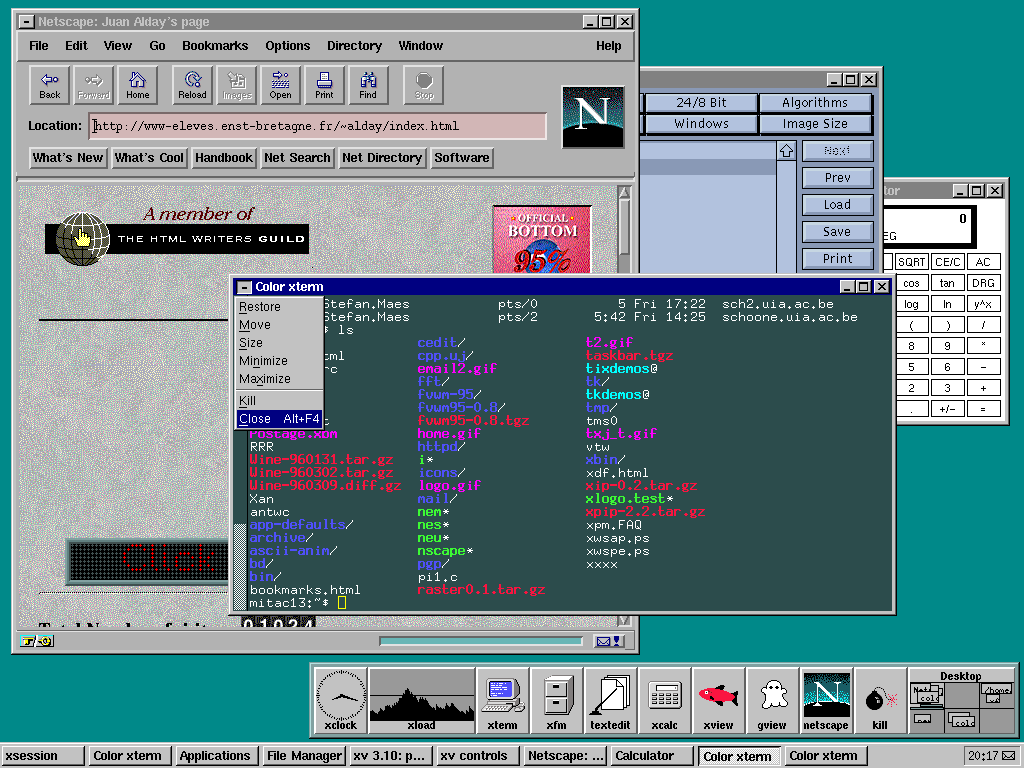1024x768 pixels.
Task: Click the kill bomb icon
Action: (880, 699)
